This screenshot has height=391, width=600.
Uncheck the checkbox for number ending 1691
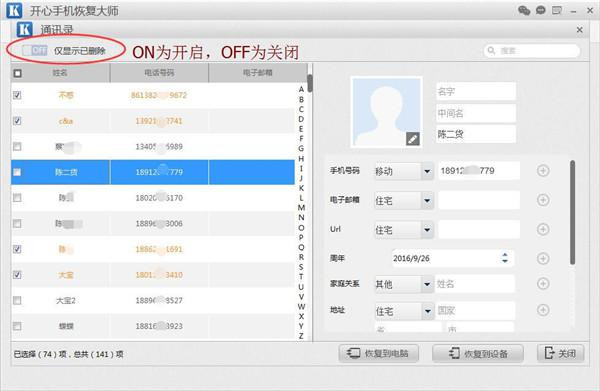click(17, 249)
